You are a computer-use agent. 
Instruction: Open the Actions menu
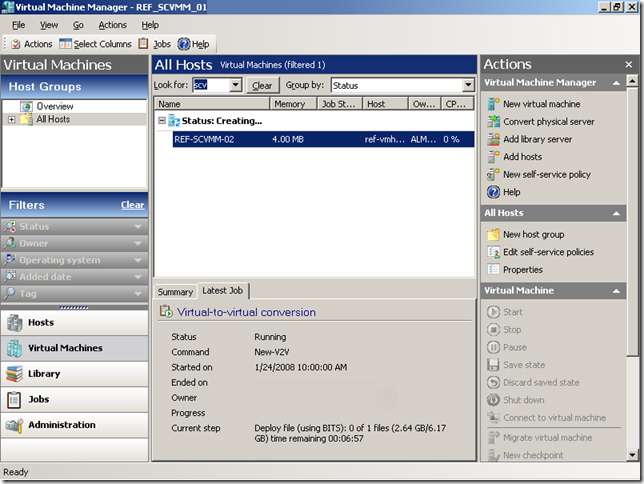coord(113,25)
